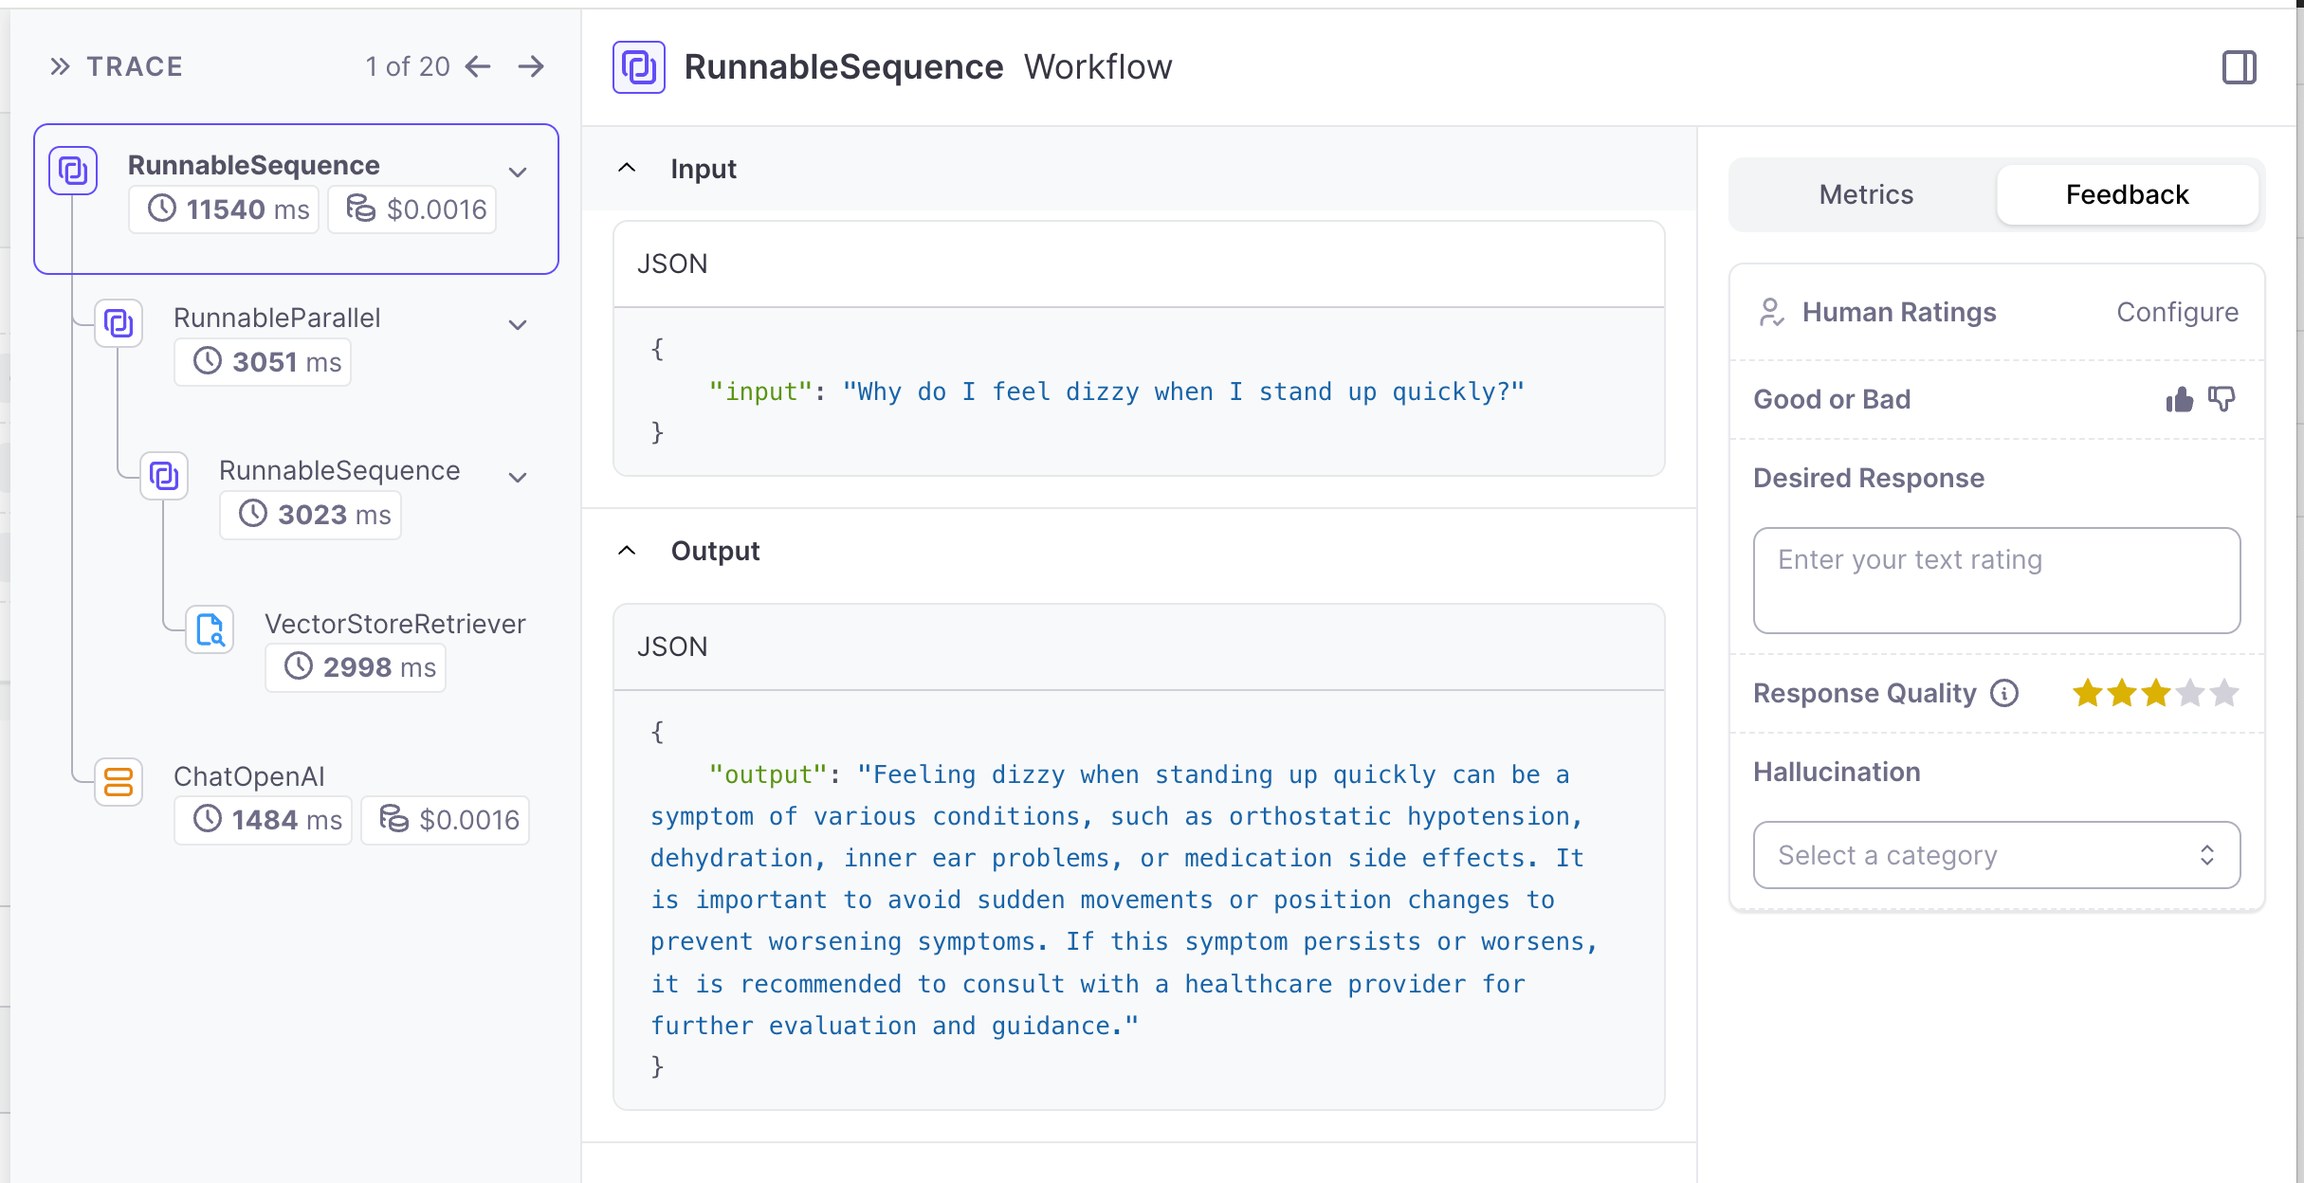Toggle the side panel layout icon
This screenshot has height=1183, width=2304.
[x=2239, y=68]
